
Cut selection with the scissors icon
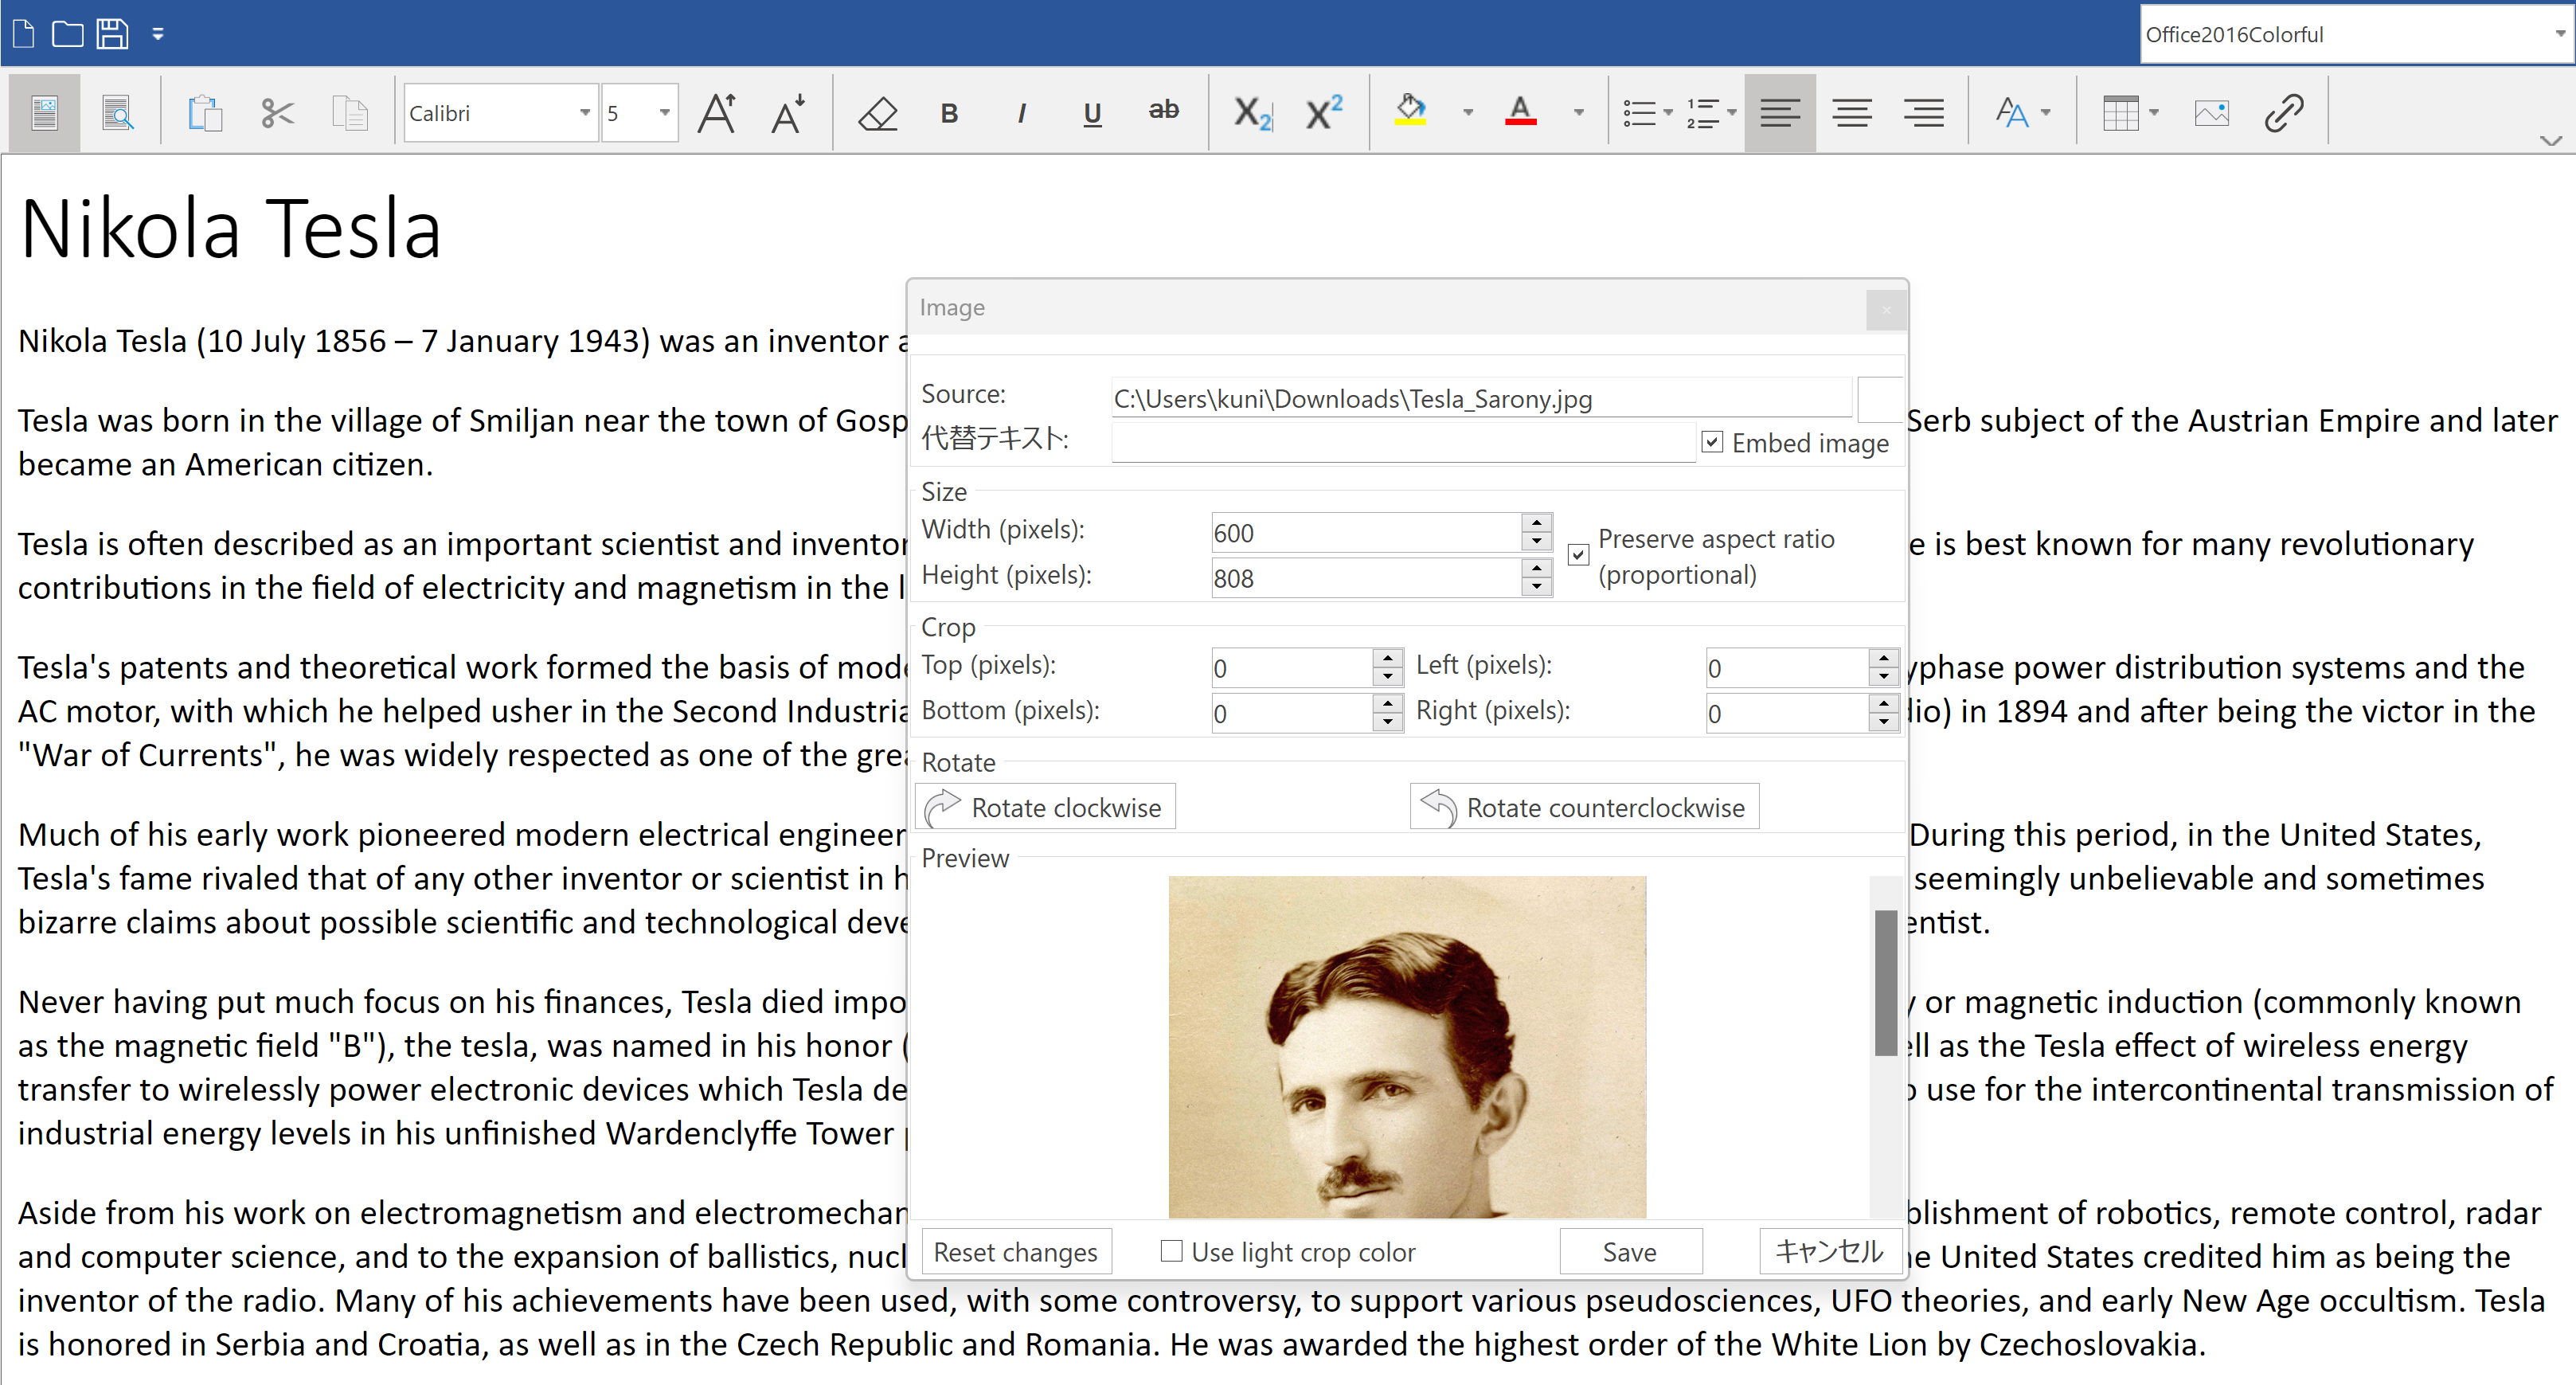[277, 113]
